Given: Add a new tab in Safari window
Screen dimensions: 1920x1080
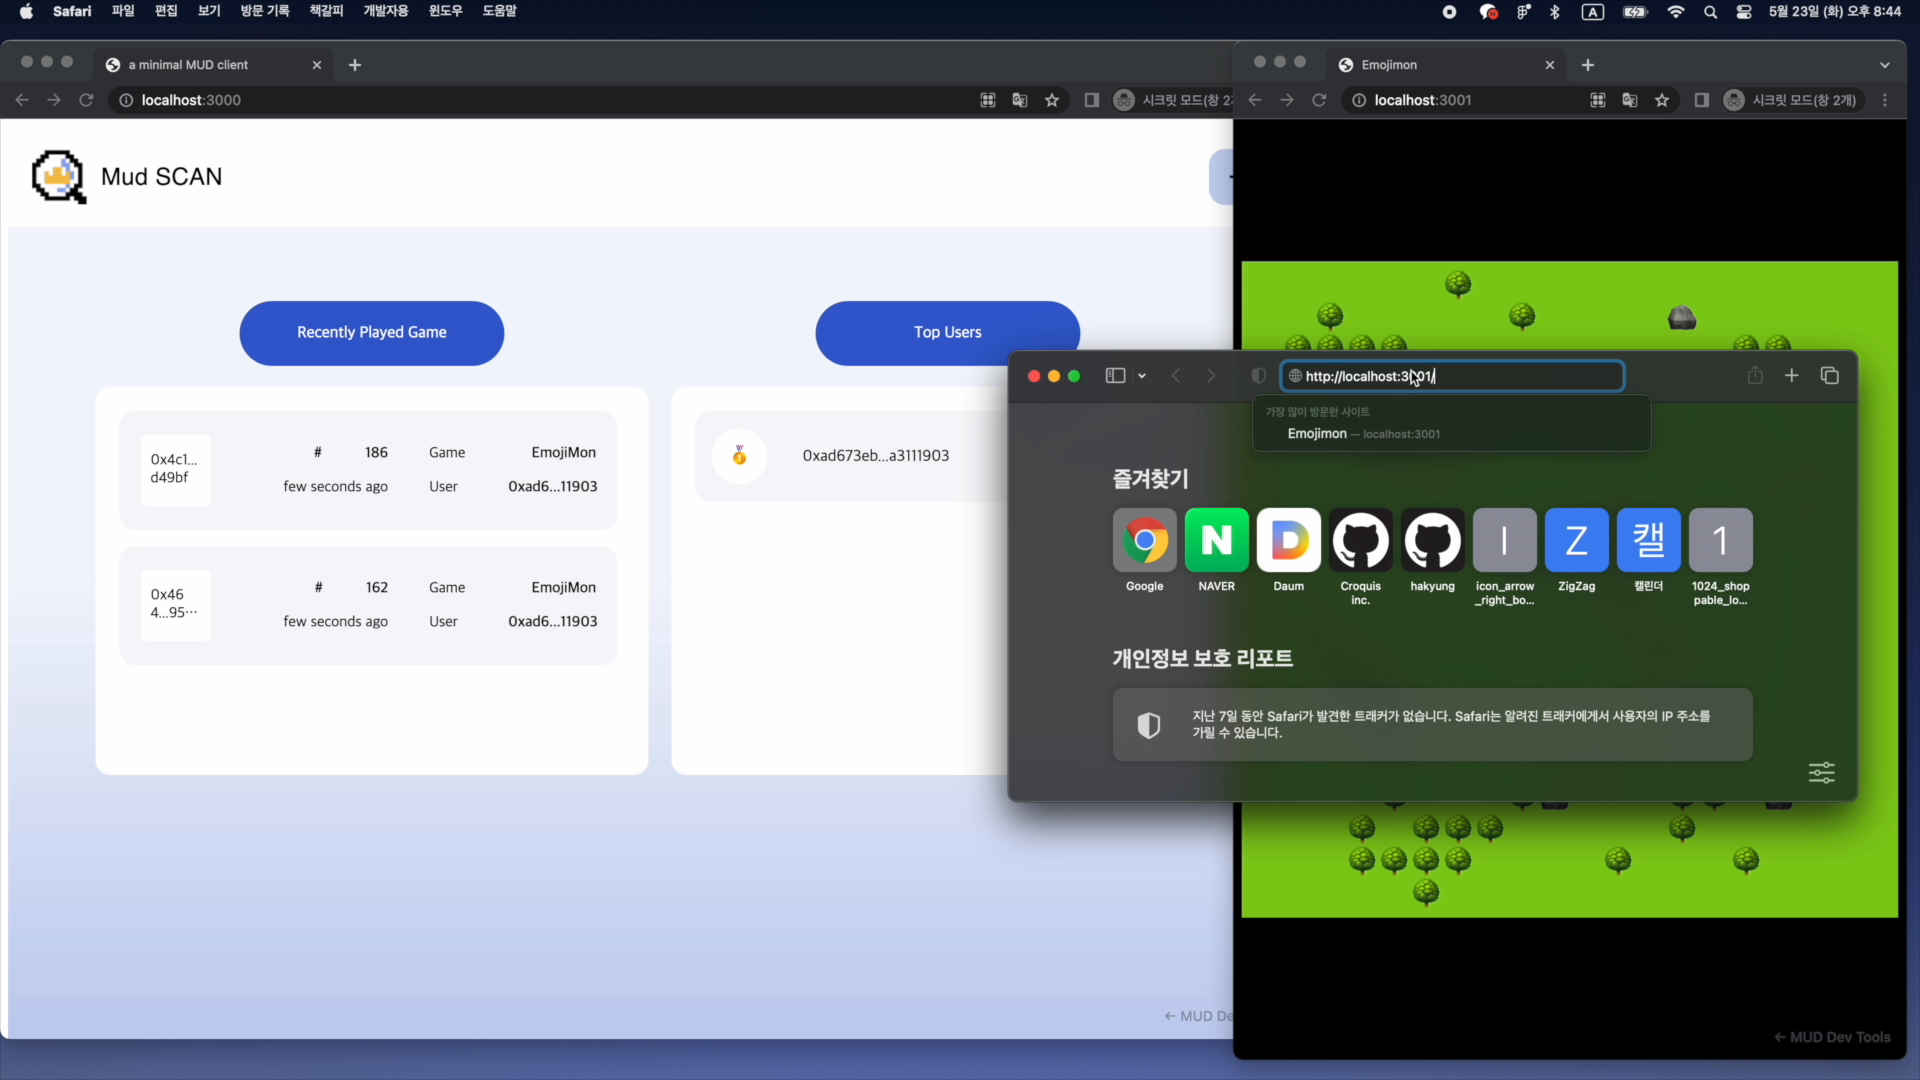Looking at the screenshot, I should 1792,375.
